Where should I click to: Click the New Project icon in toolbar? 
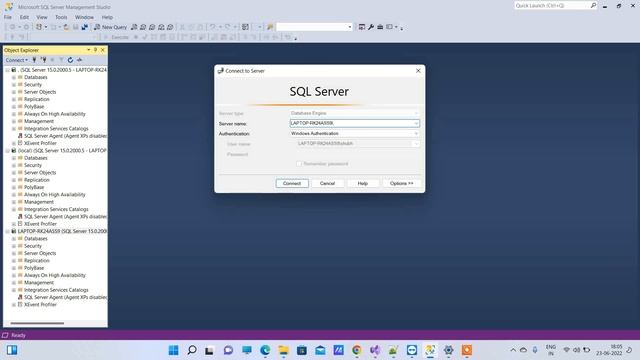(39, 27)
